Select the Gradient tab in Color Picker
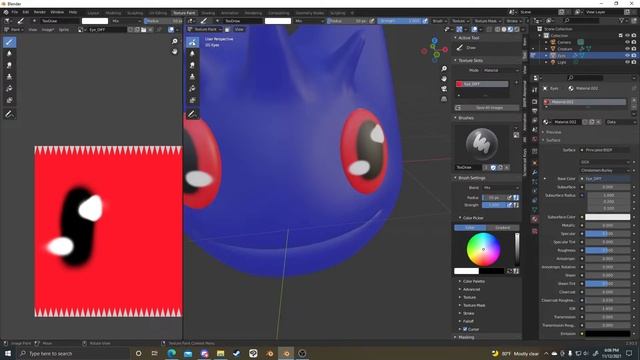 [502, 228]
